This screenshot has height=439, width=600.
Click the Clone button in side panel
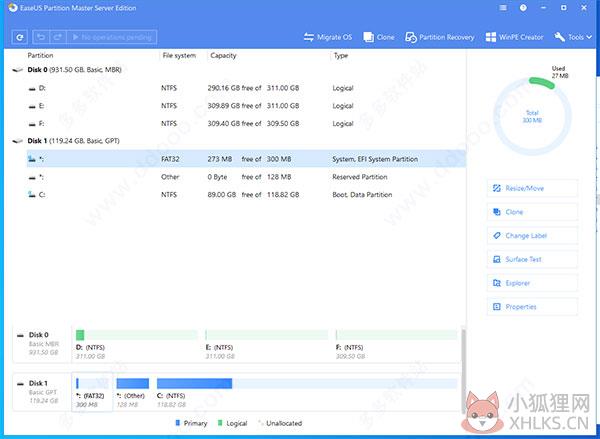532,212
